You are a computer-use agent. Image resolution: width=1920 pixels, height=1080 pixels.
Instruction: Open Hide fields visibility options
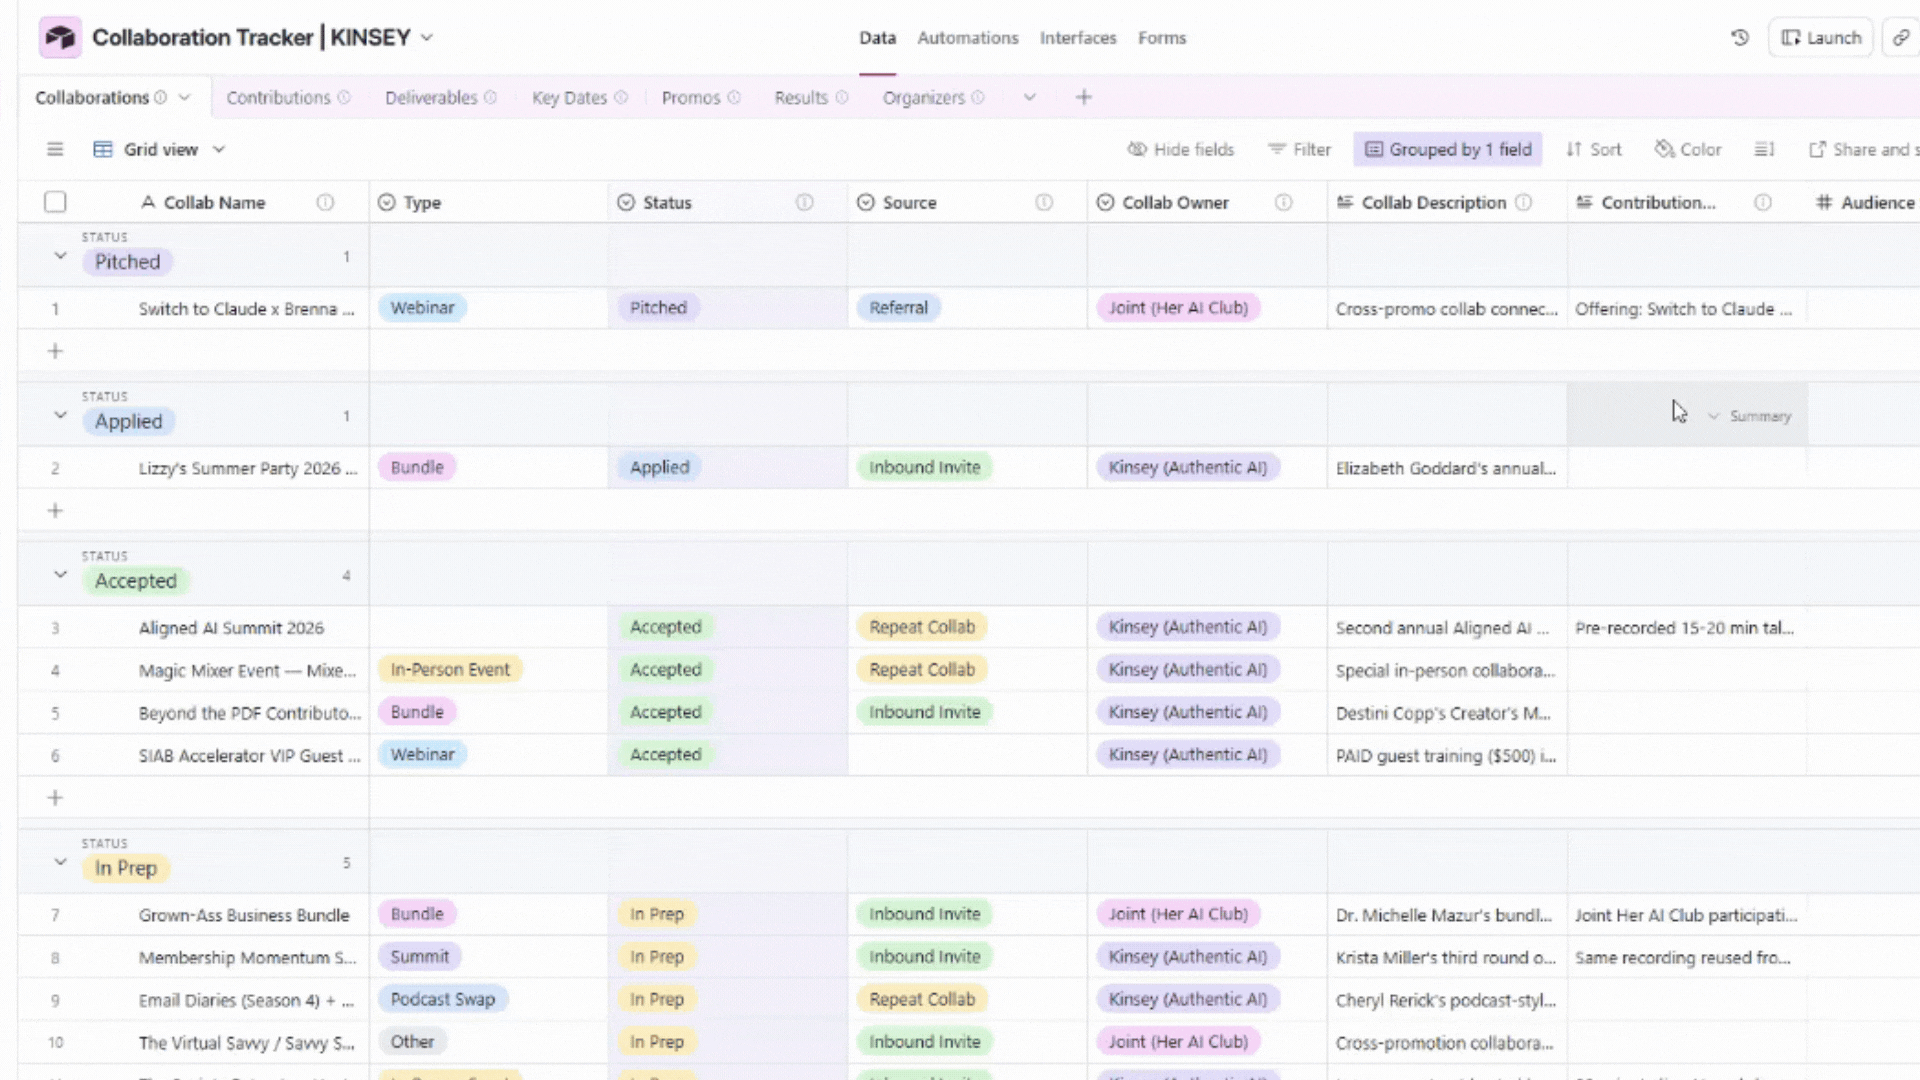tap(1181, 149)
